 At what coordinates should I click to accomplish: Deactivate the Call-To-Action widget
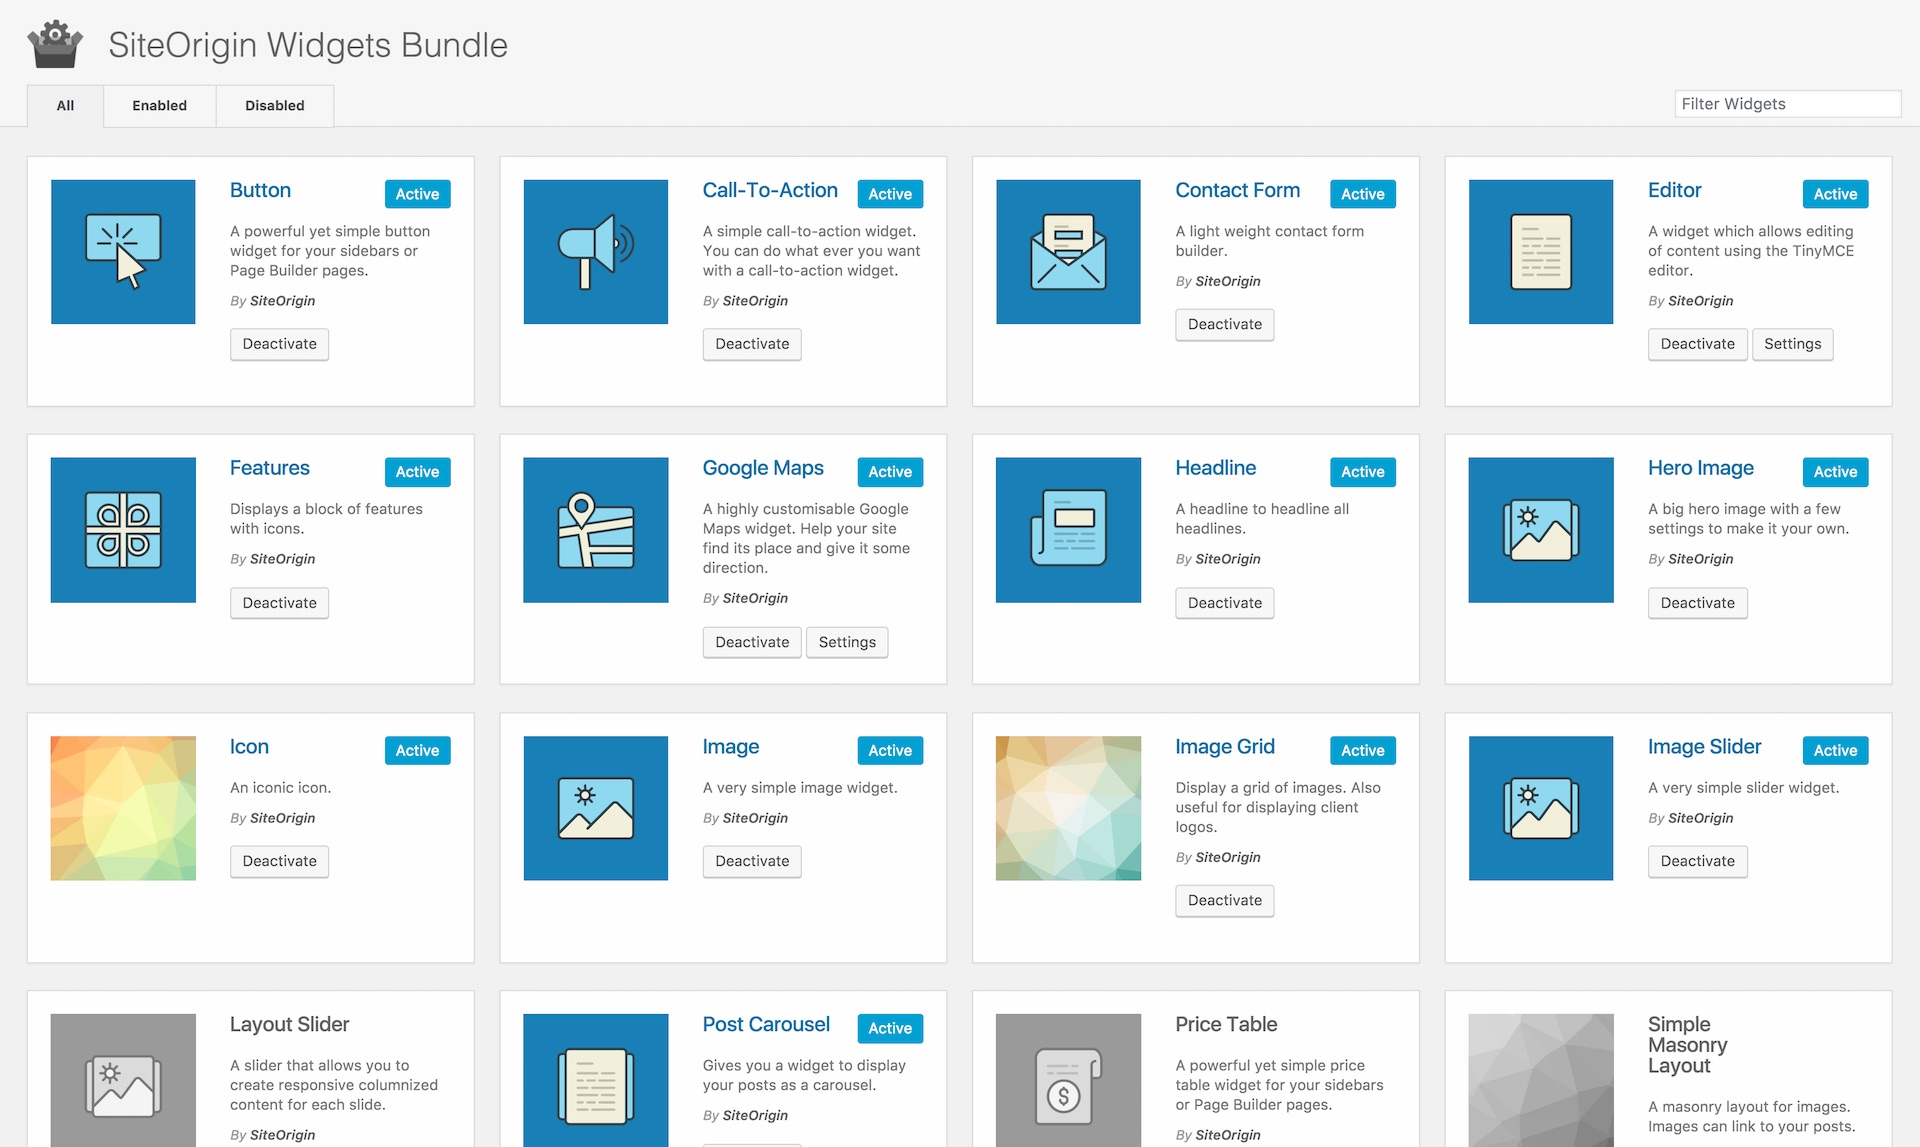[752, 344]
